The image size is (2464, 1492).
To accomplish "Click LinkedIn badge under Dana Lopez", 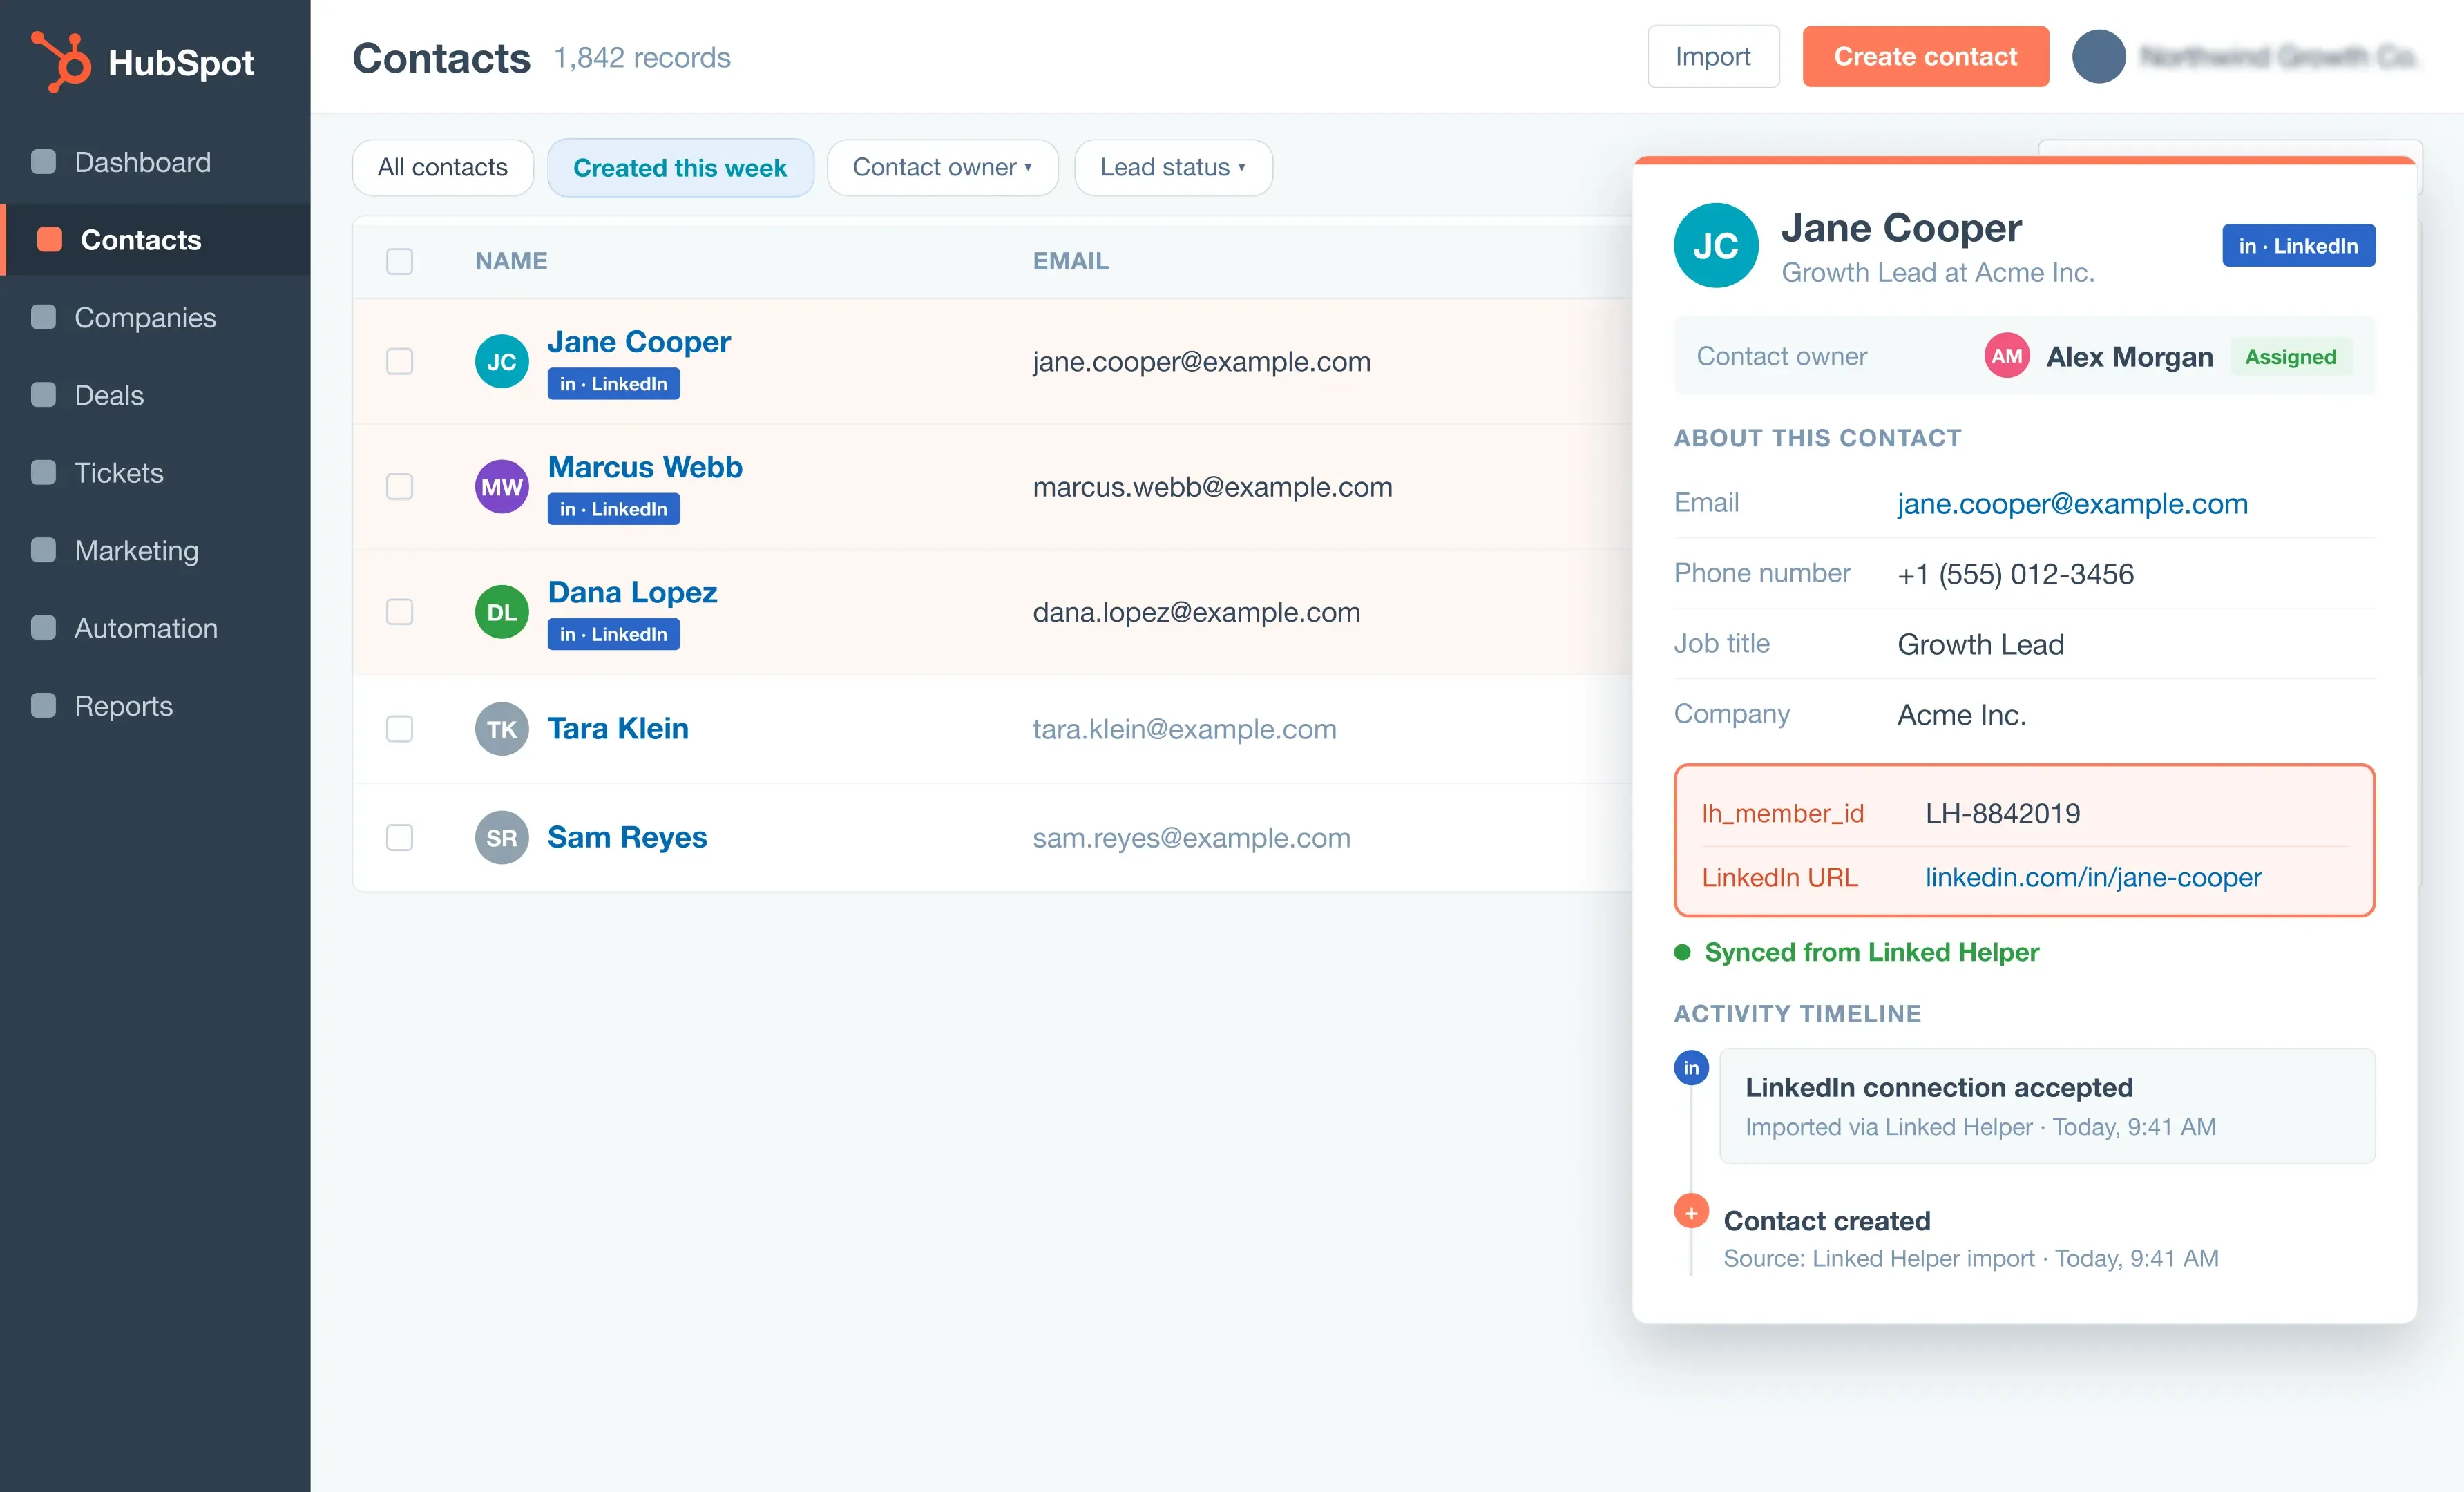I will pyautogui.click(x=613, y=634).
